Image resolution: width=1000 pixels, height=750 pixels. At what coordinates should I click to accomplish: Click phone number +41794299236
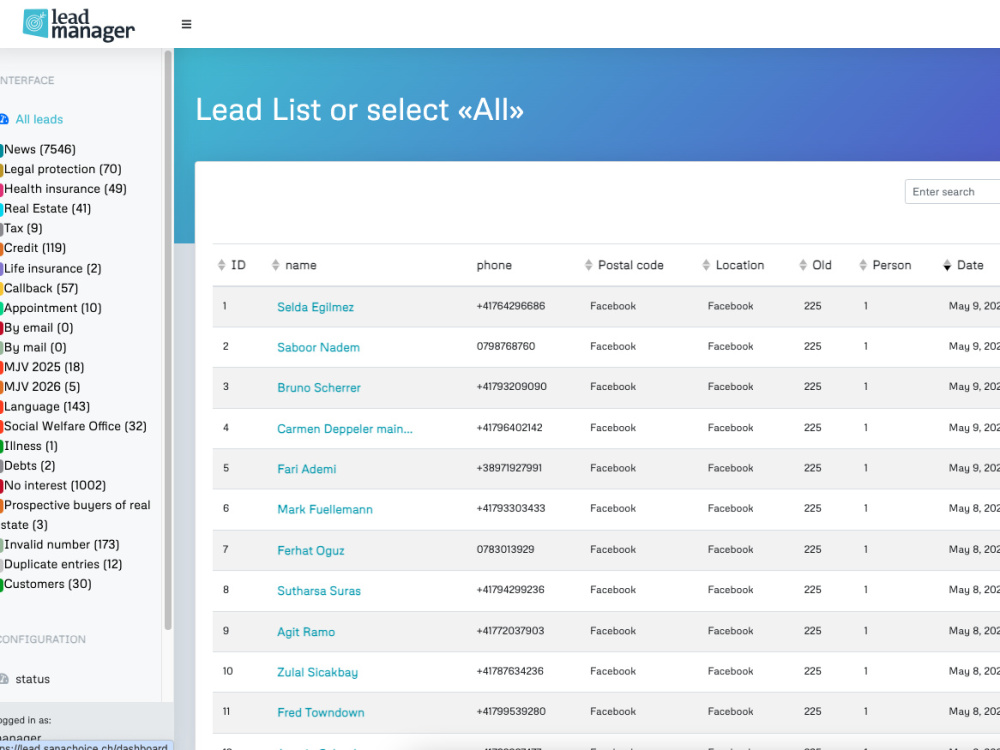[510, 590]
